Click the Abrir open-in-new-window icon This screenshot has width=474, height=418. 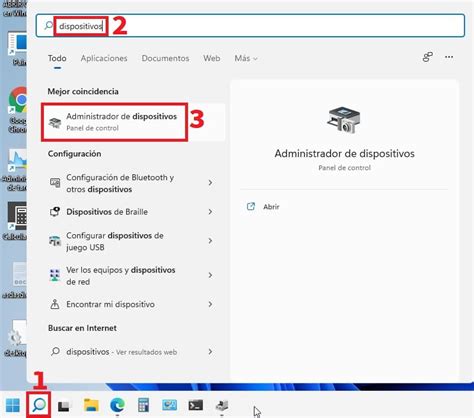(251, 207)
